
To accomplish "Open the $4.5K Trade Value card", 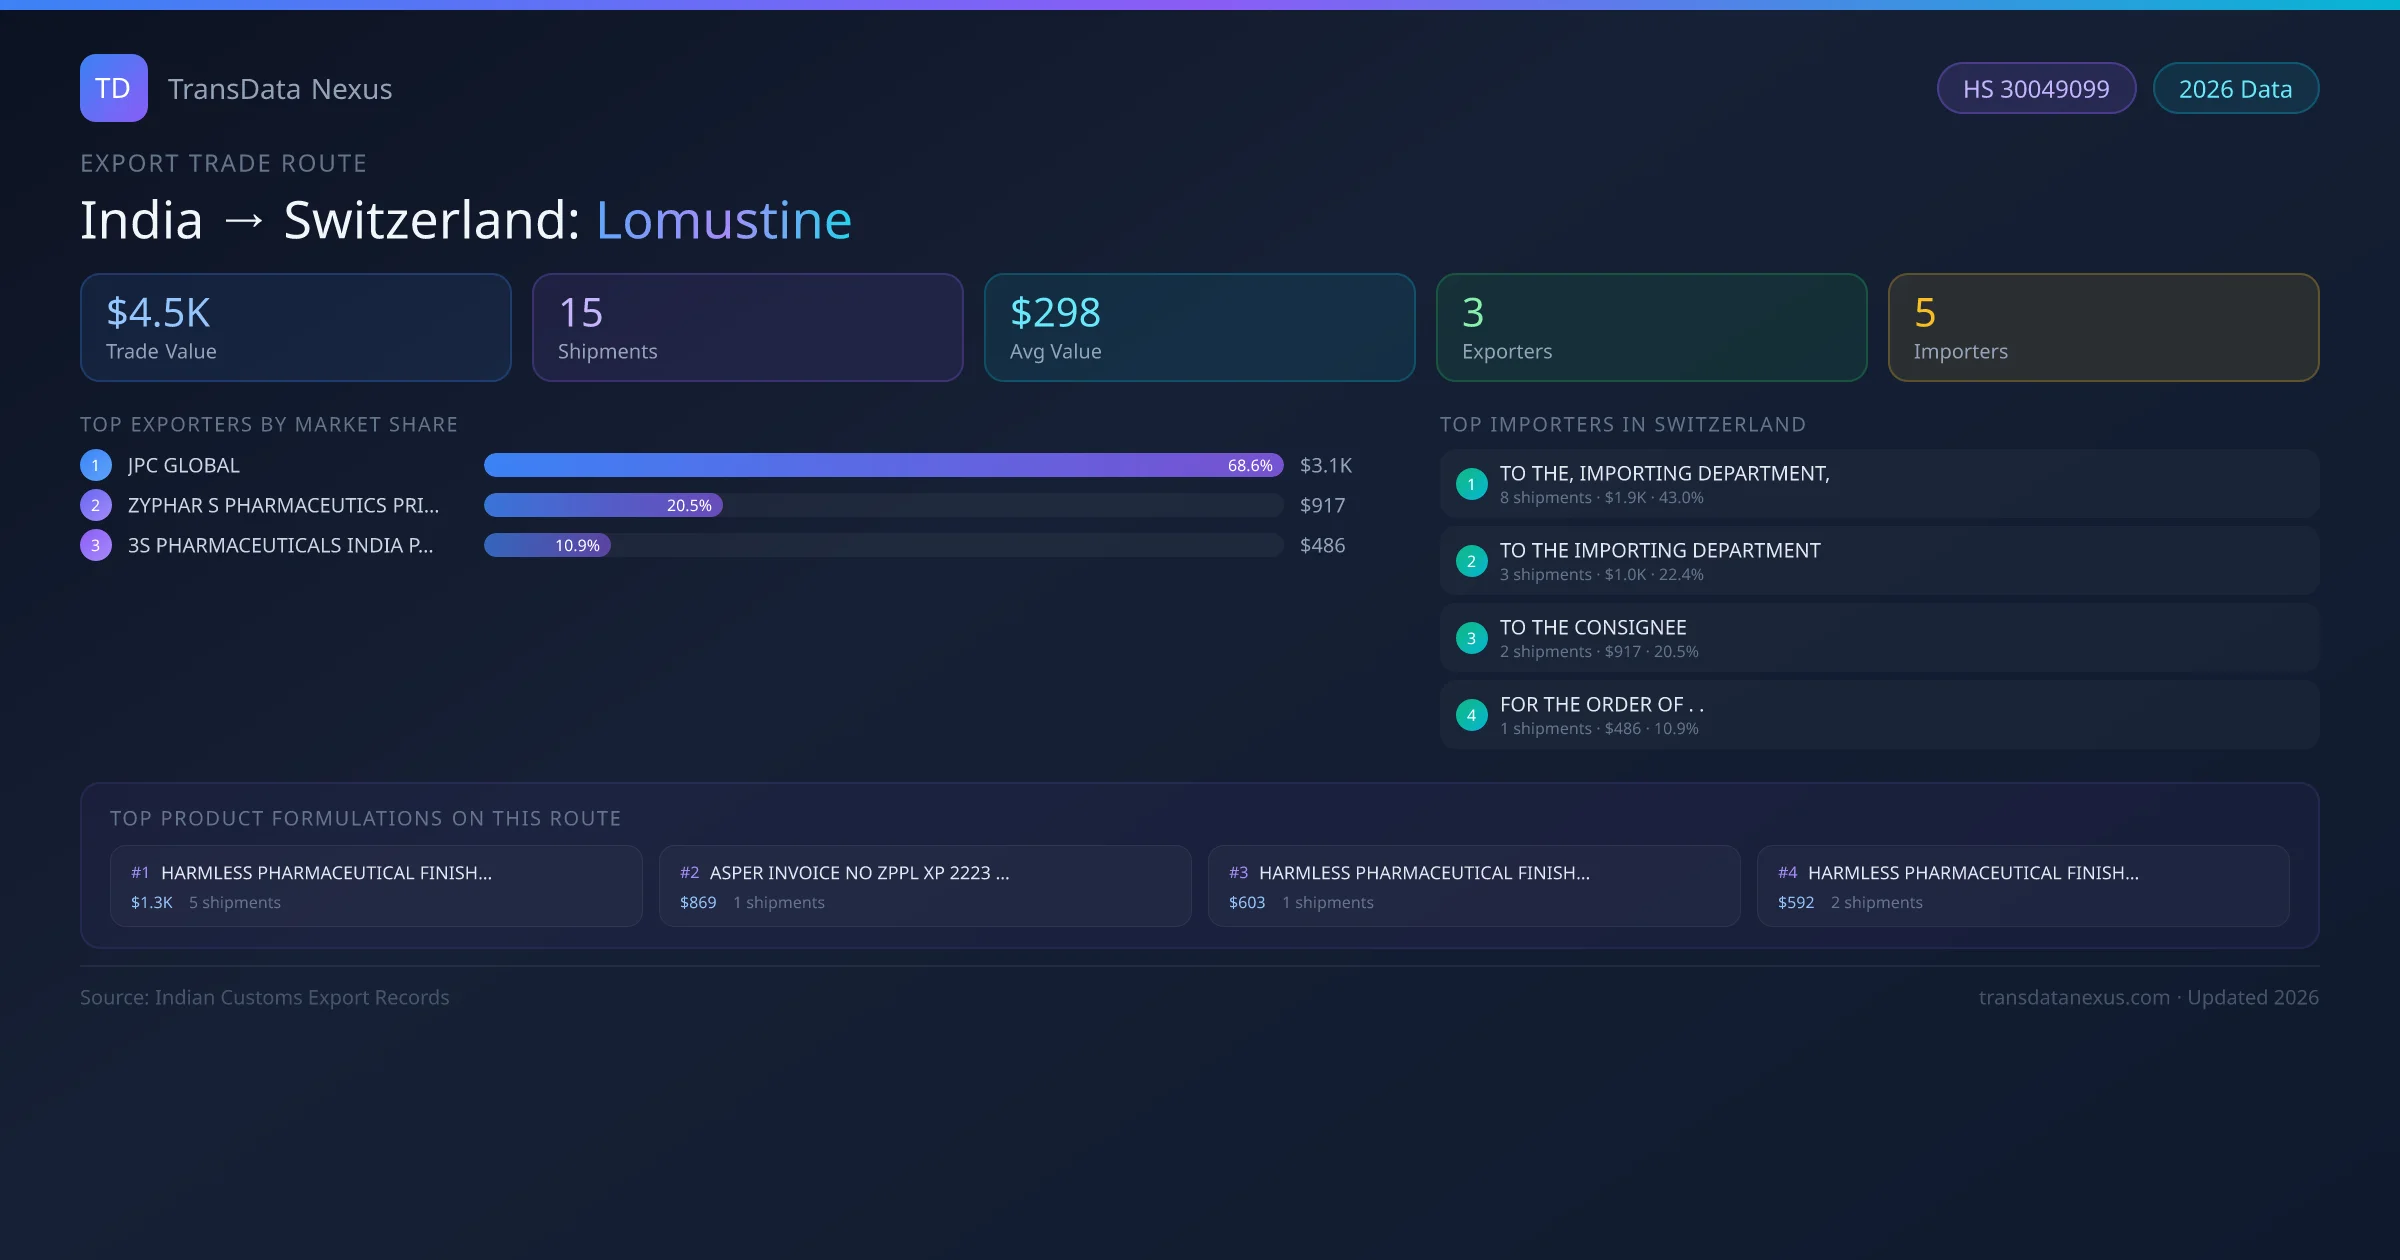I will click(295, 327).
